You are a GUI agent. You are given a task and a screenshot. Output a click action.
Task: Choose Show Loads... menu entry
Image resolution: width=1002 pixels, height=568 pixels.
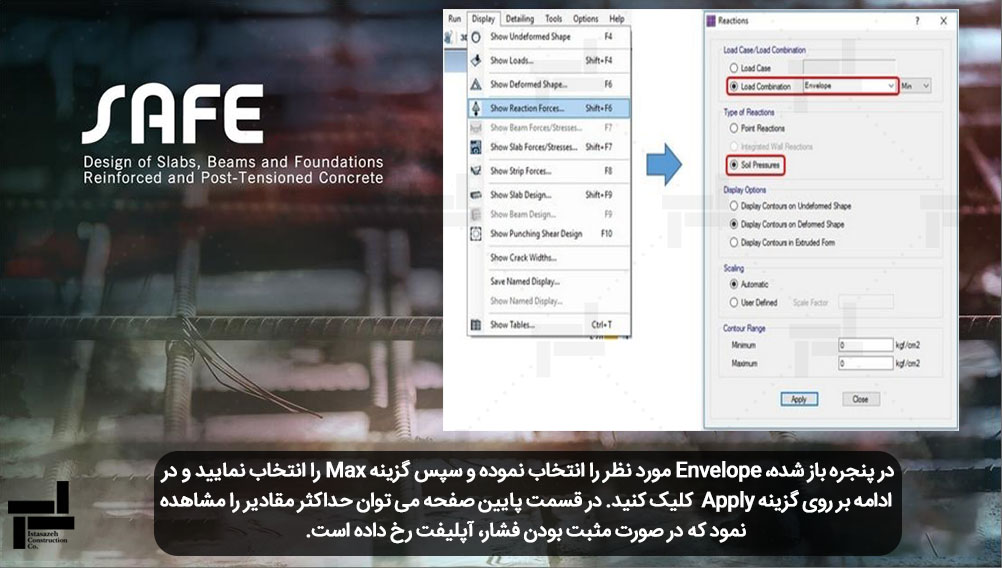(x=550, y=61)
